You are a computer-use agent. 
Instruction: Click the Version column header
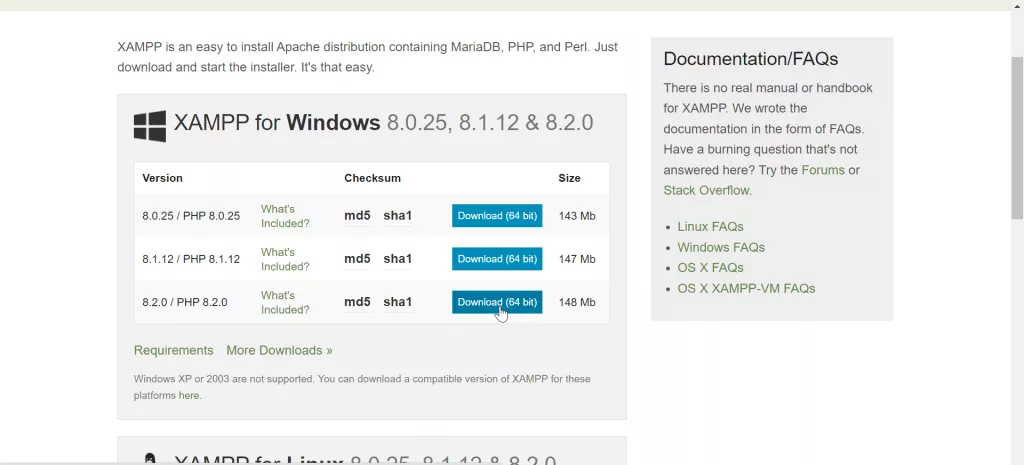click(x=163, y=178)
